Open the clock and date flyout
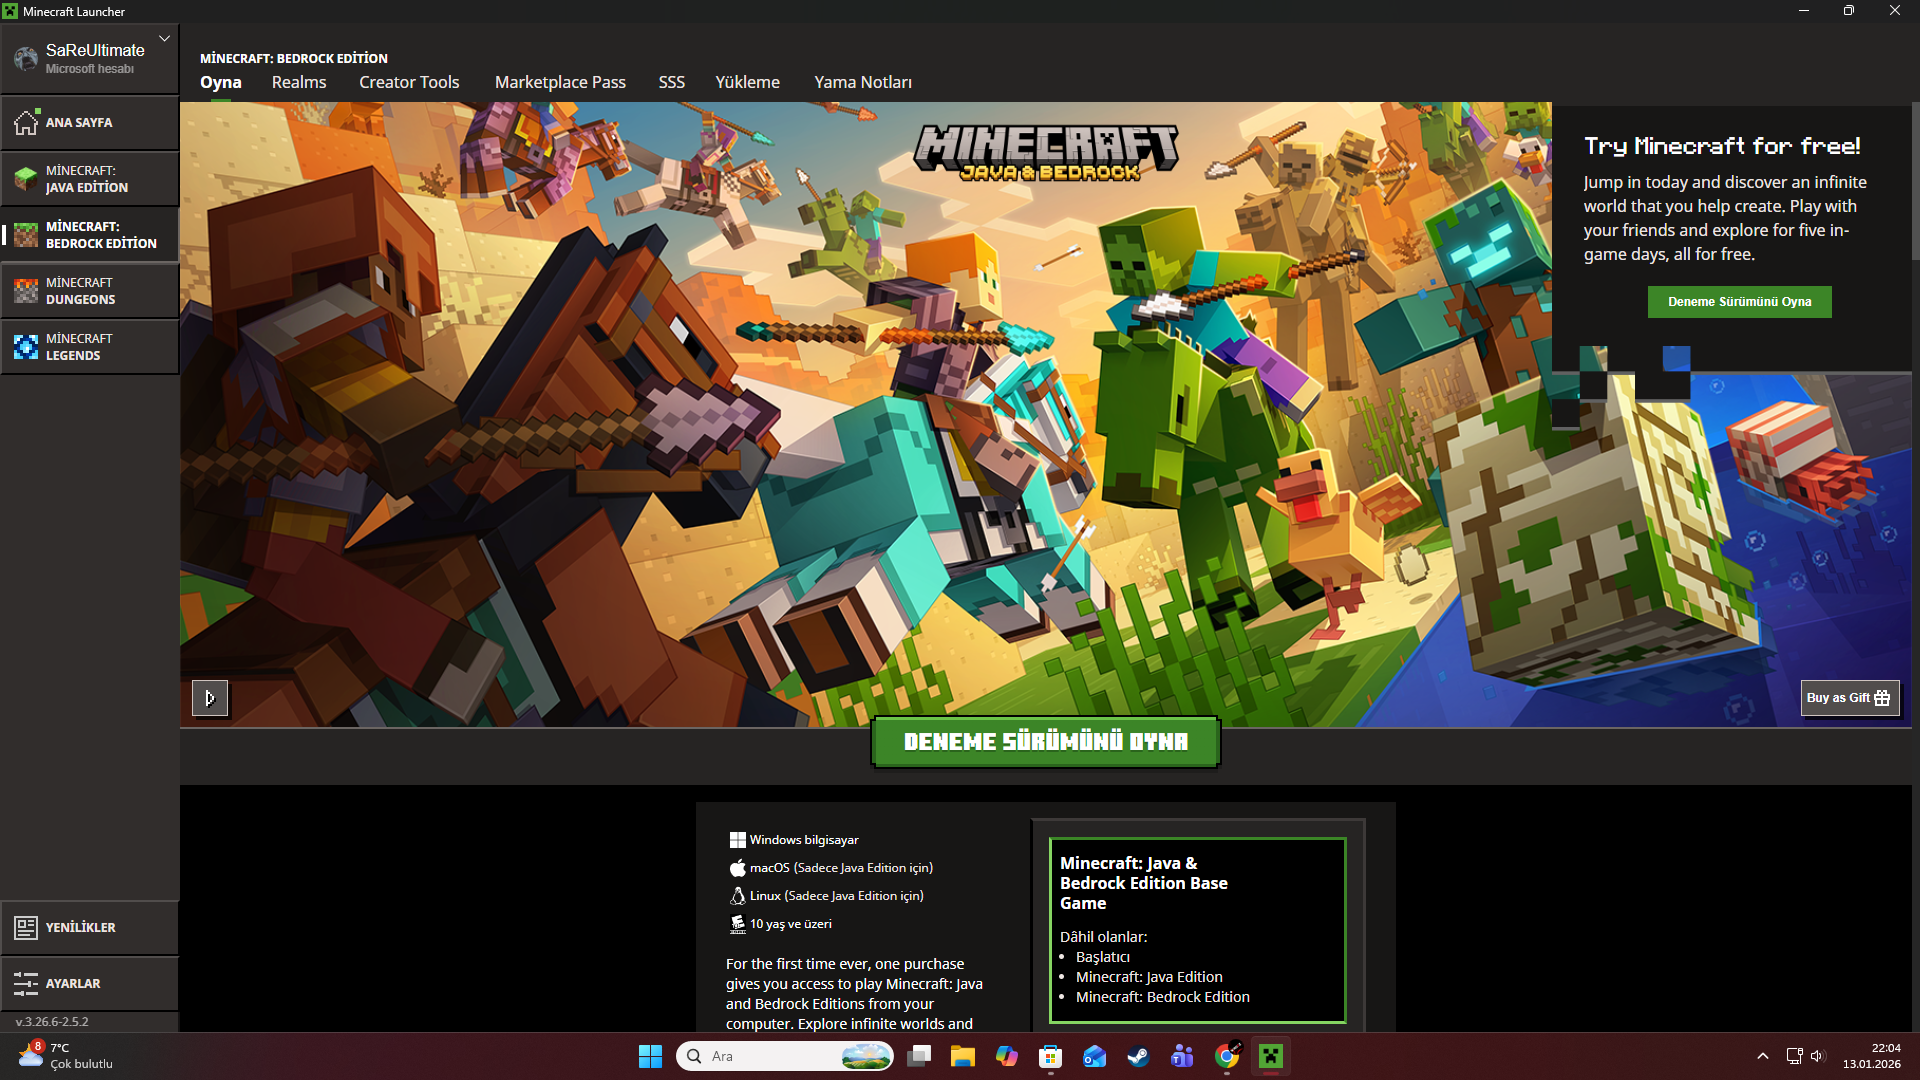The image size is (1920, 1080). click(x=1872, y=1056)
